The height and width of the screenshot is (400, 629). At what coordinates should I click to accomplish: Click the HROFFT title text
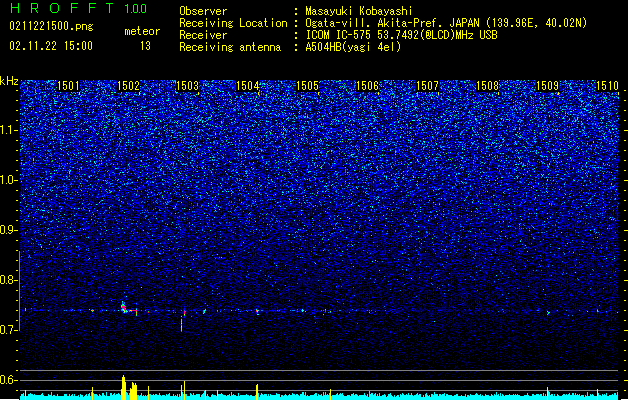pyautogui.click(x=63, y=8)
